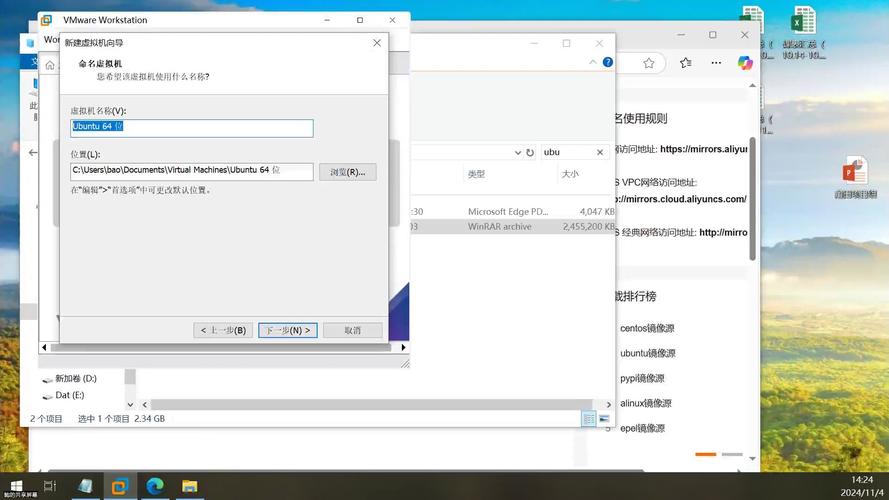Click the Edge page scrollbar up arrow

click(752, 86)
